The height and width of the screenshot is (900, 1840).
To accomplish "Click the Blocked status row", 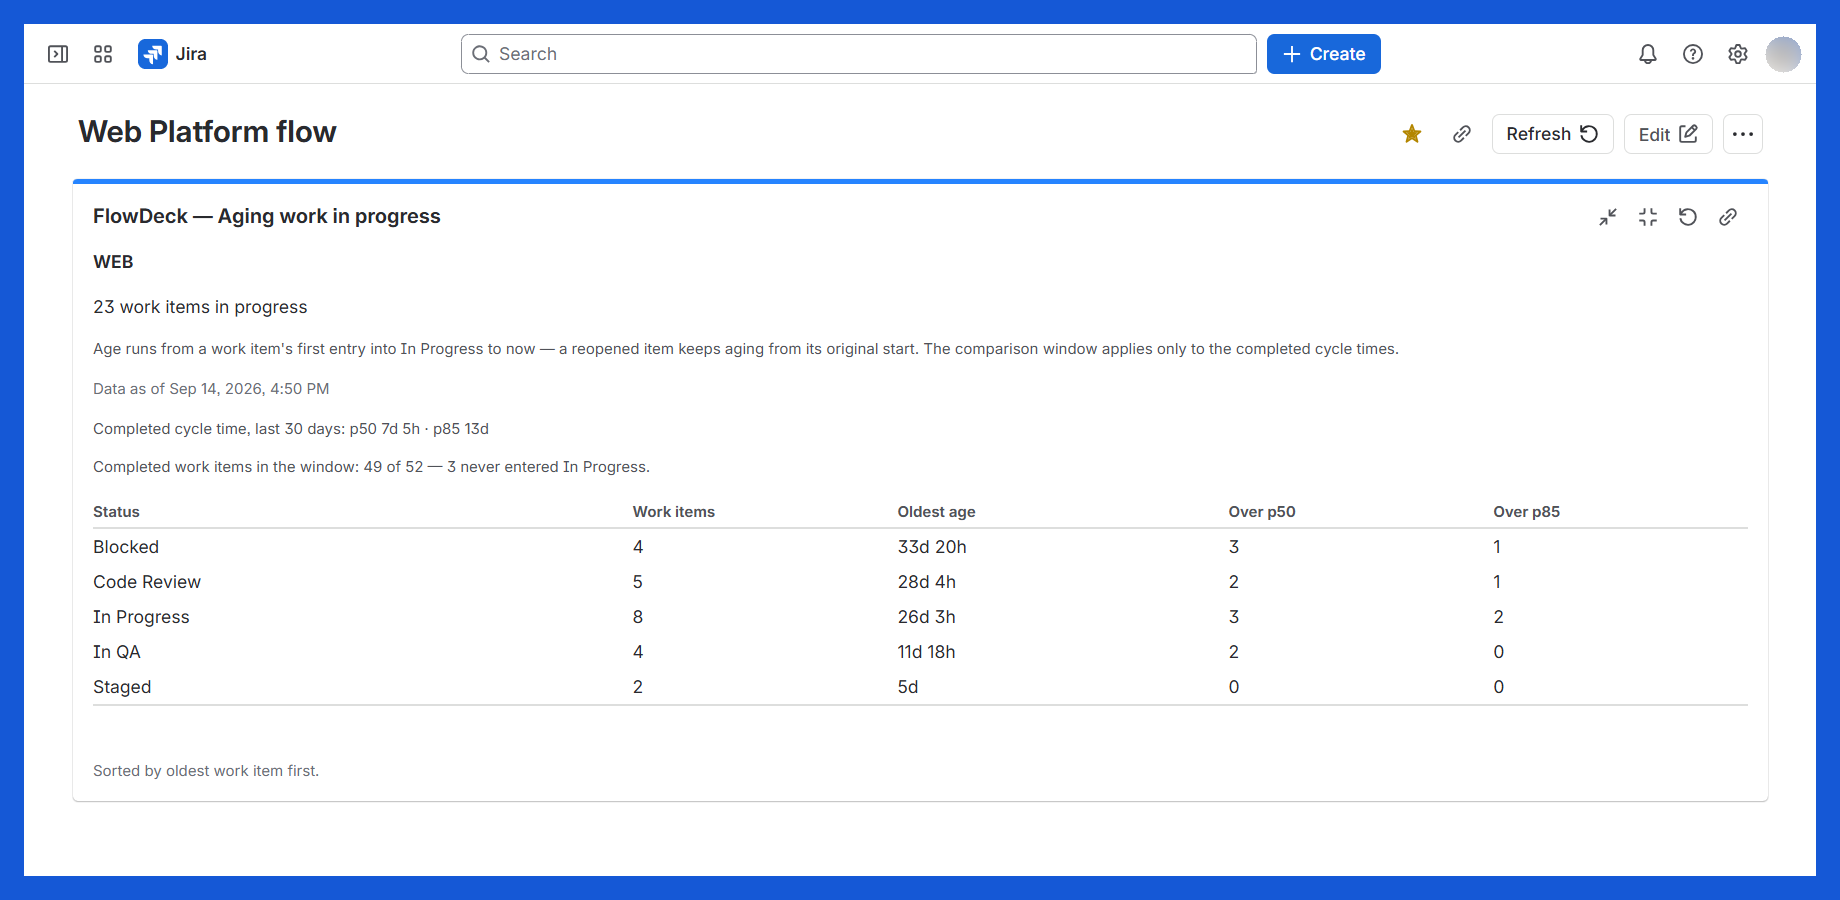I will 920,547.
